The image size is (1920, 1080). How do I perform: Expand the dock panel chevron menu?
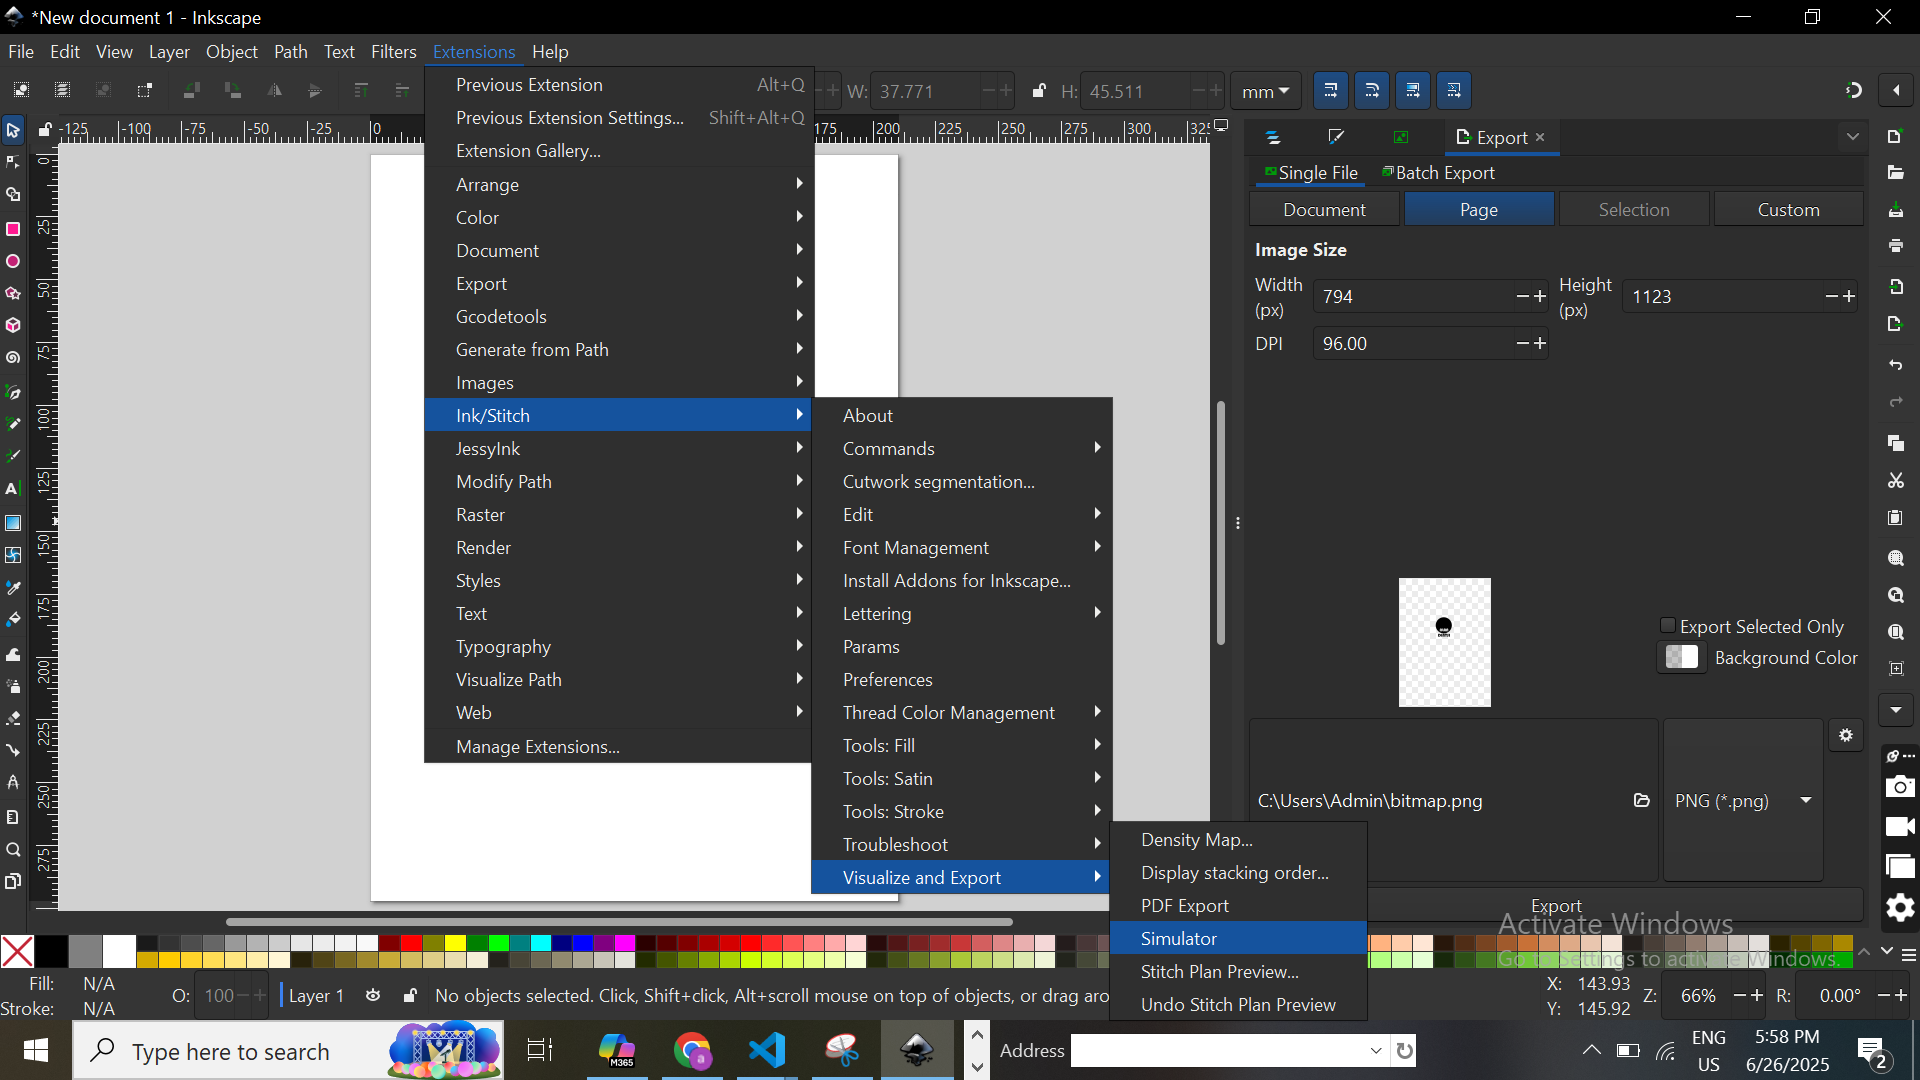tap(1853, 137)
